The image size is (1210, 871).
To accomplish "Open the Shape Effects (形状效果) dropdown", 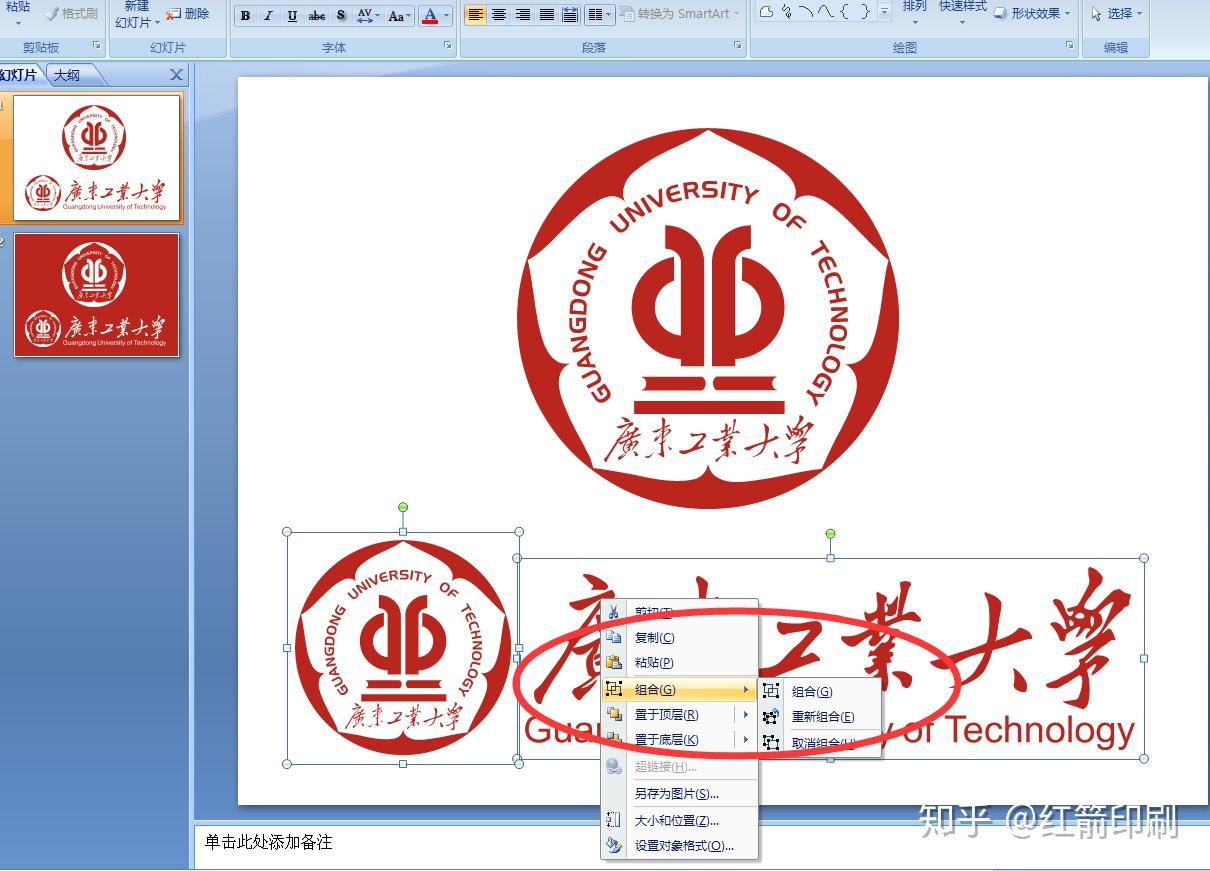I will pos(1033,13).
